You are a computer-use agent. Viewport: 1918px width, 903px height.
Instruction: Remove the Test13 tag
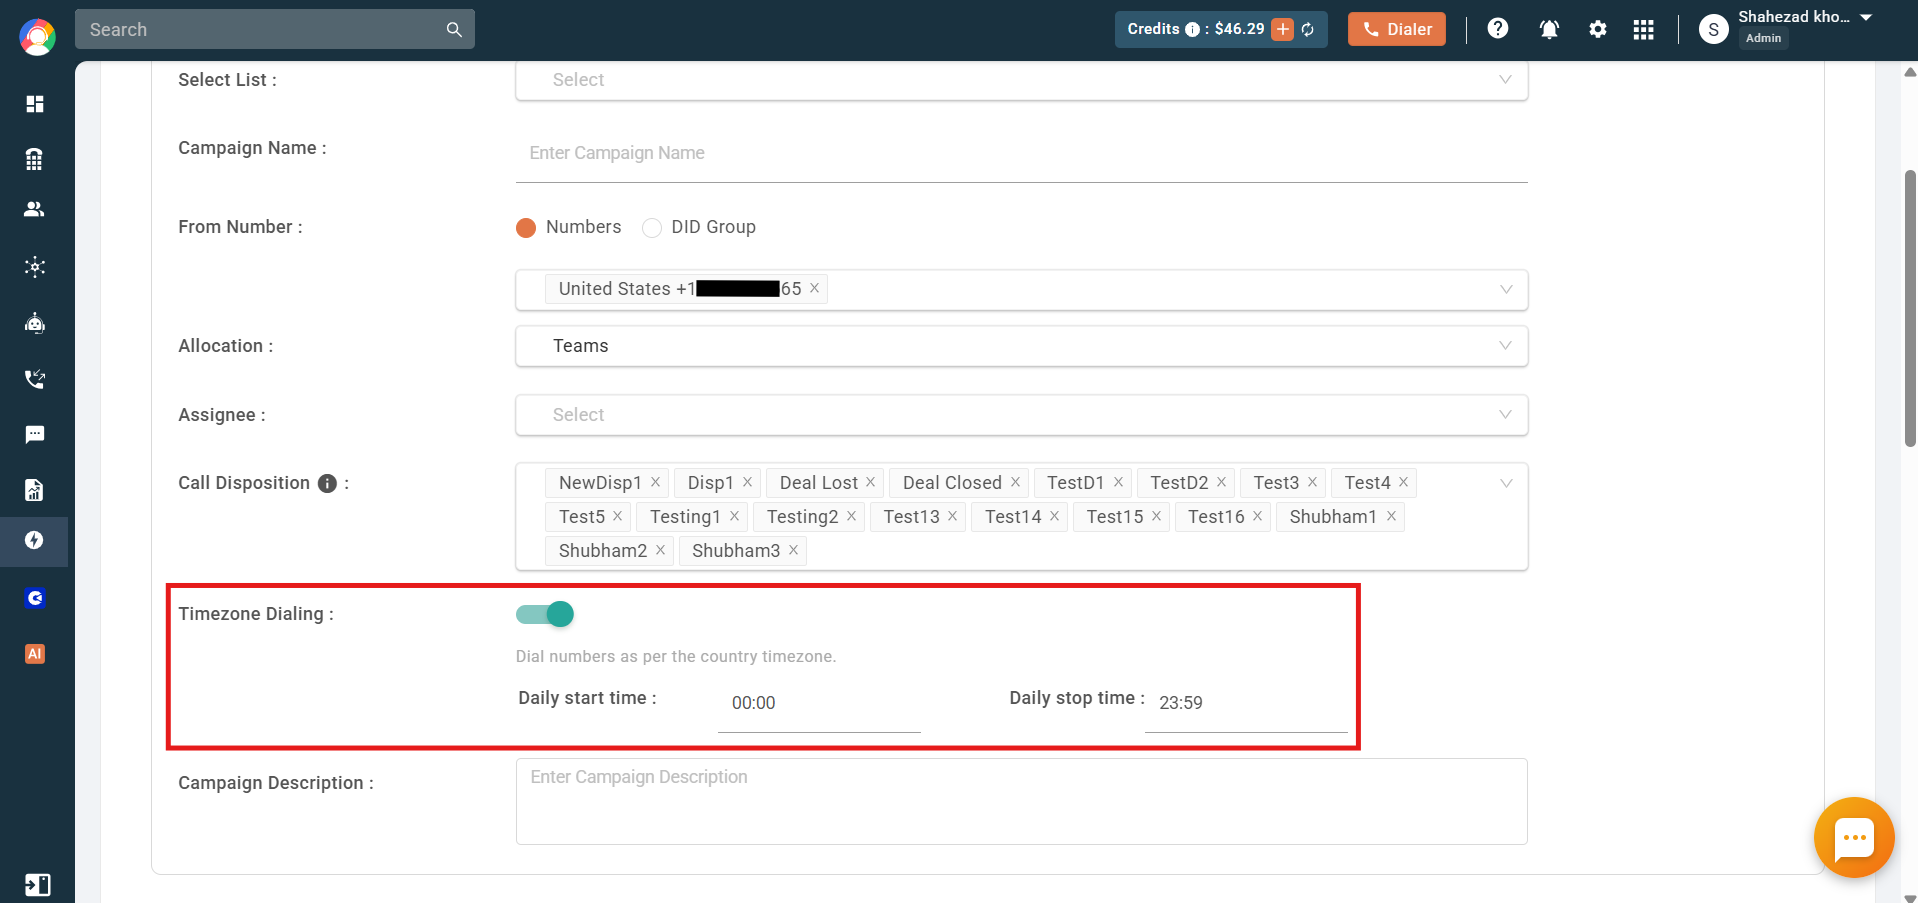[952, 516]
